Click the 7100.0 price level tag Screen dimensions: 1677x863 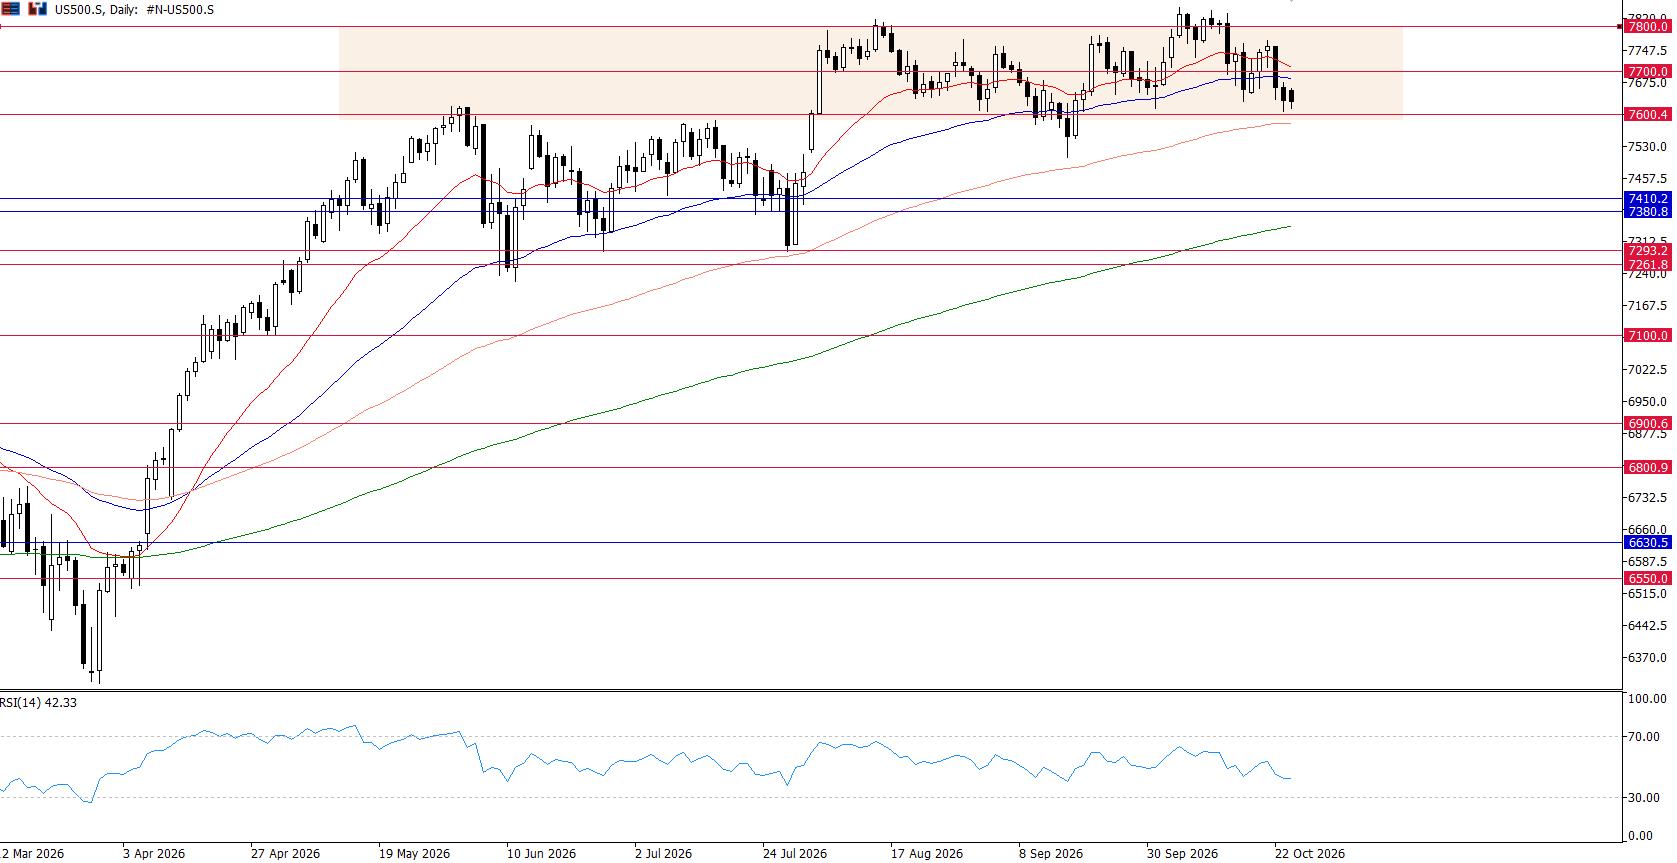1647,336
